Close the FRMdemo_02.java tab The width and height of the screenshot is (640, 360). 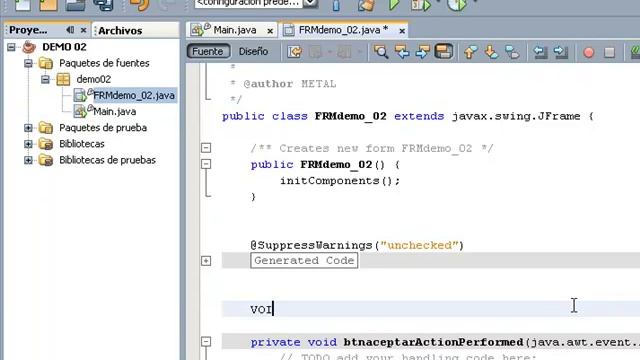pos(402,31)
